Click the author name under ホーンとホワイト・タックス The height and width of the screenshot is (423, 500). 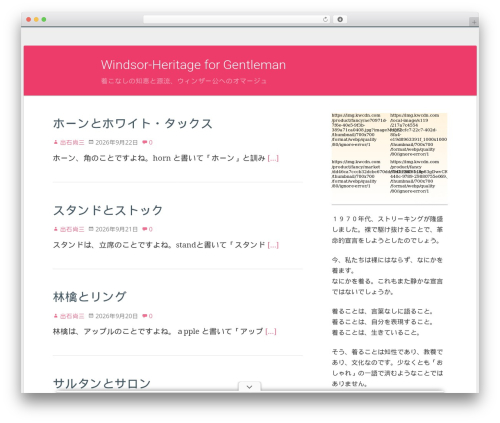tap(72, 143)
